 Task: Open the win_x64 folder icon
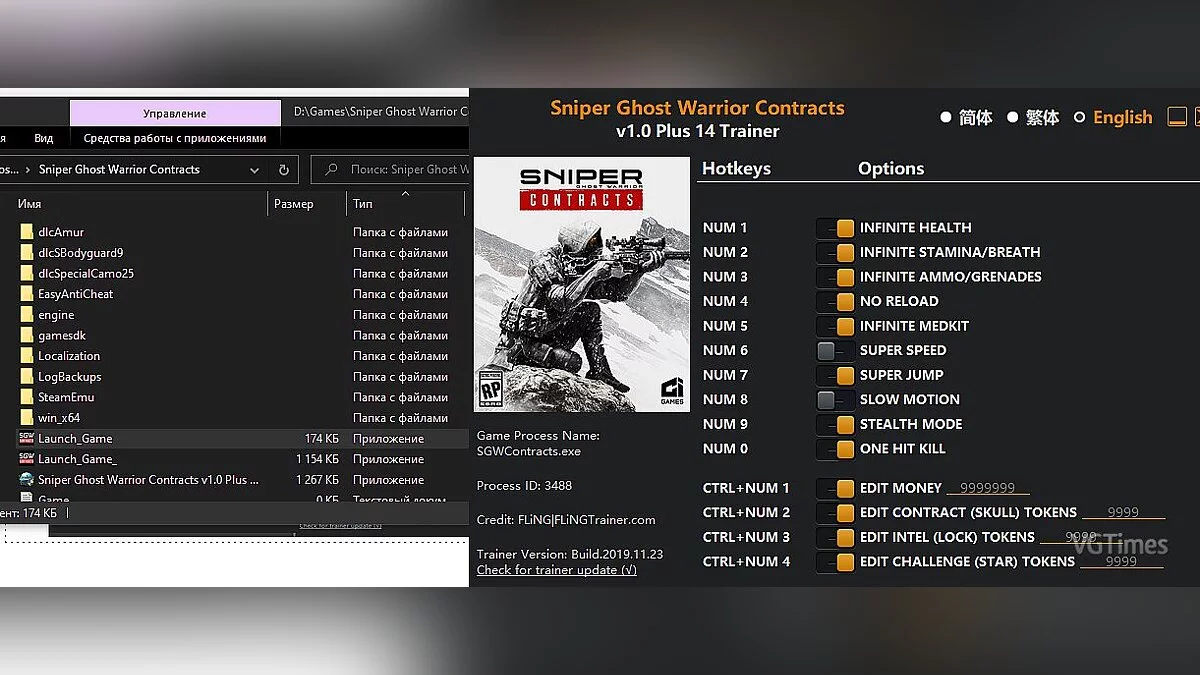click(x=26, y=417)
